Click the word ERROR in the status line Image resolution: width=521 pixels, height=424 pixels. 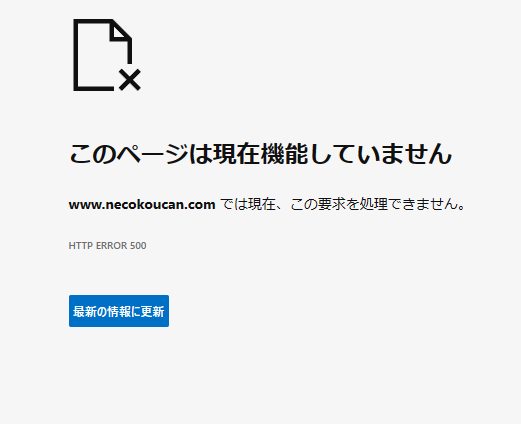[112, 246]
